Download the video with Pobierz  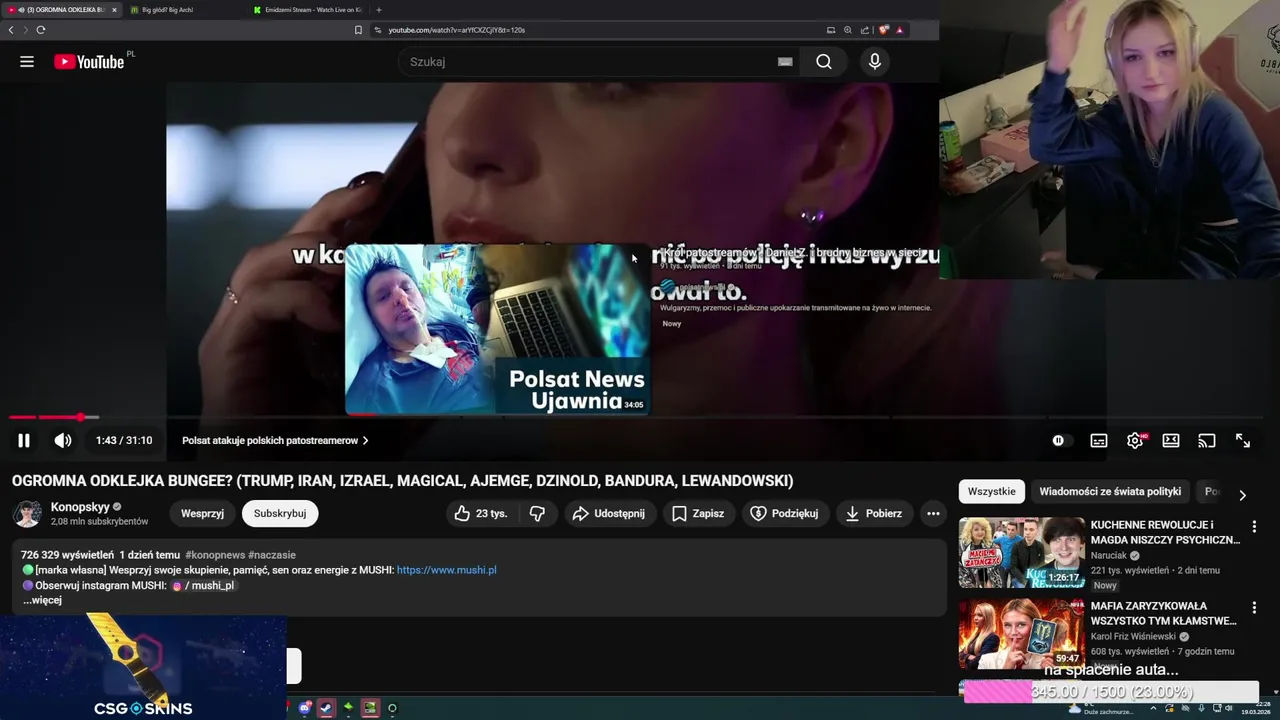(x=874, y=513)
